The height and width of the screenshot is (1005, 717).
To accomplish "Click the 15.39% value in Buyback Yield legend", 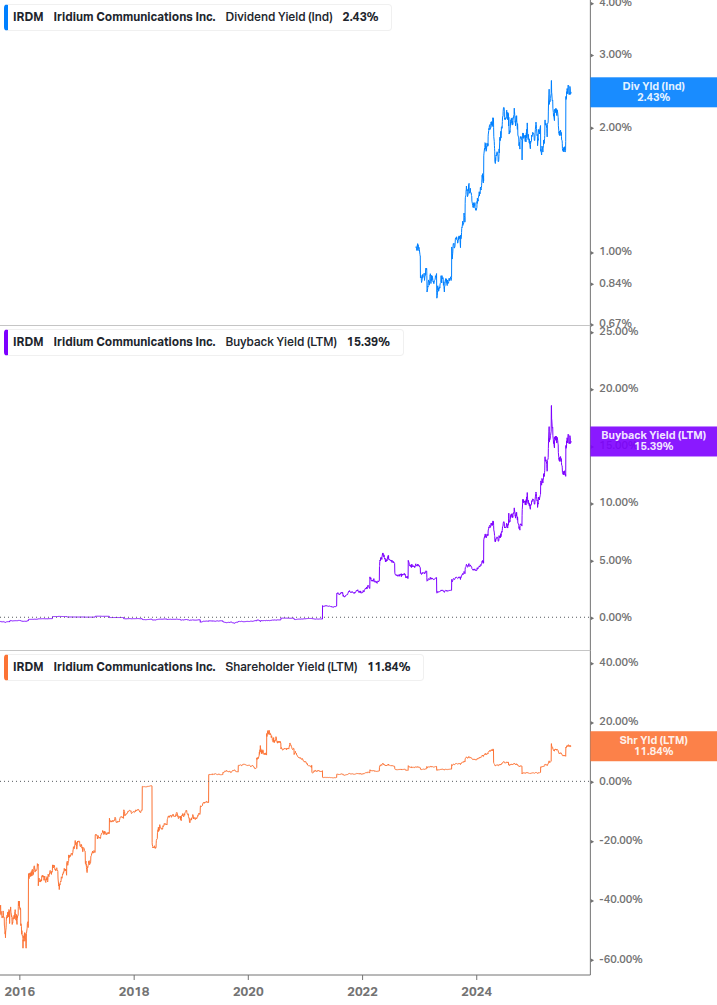I will [x=368, y=342].
